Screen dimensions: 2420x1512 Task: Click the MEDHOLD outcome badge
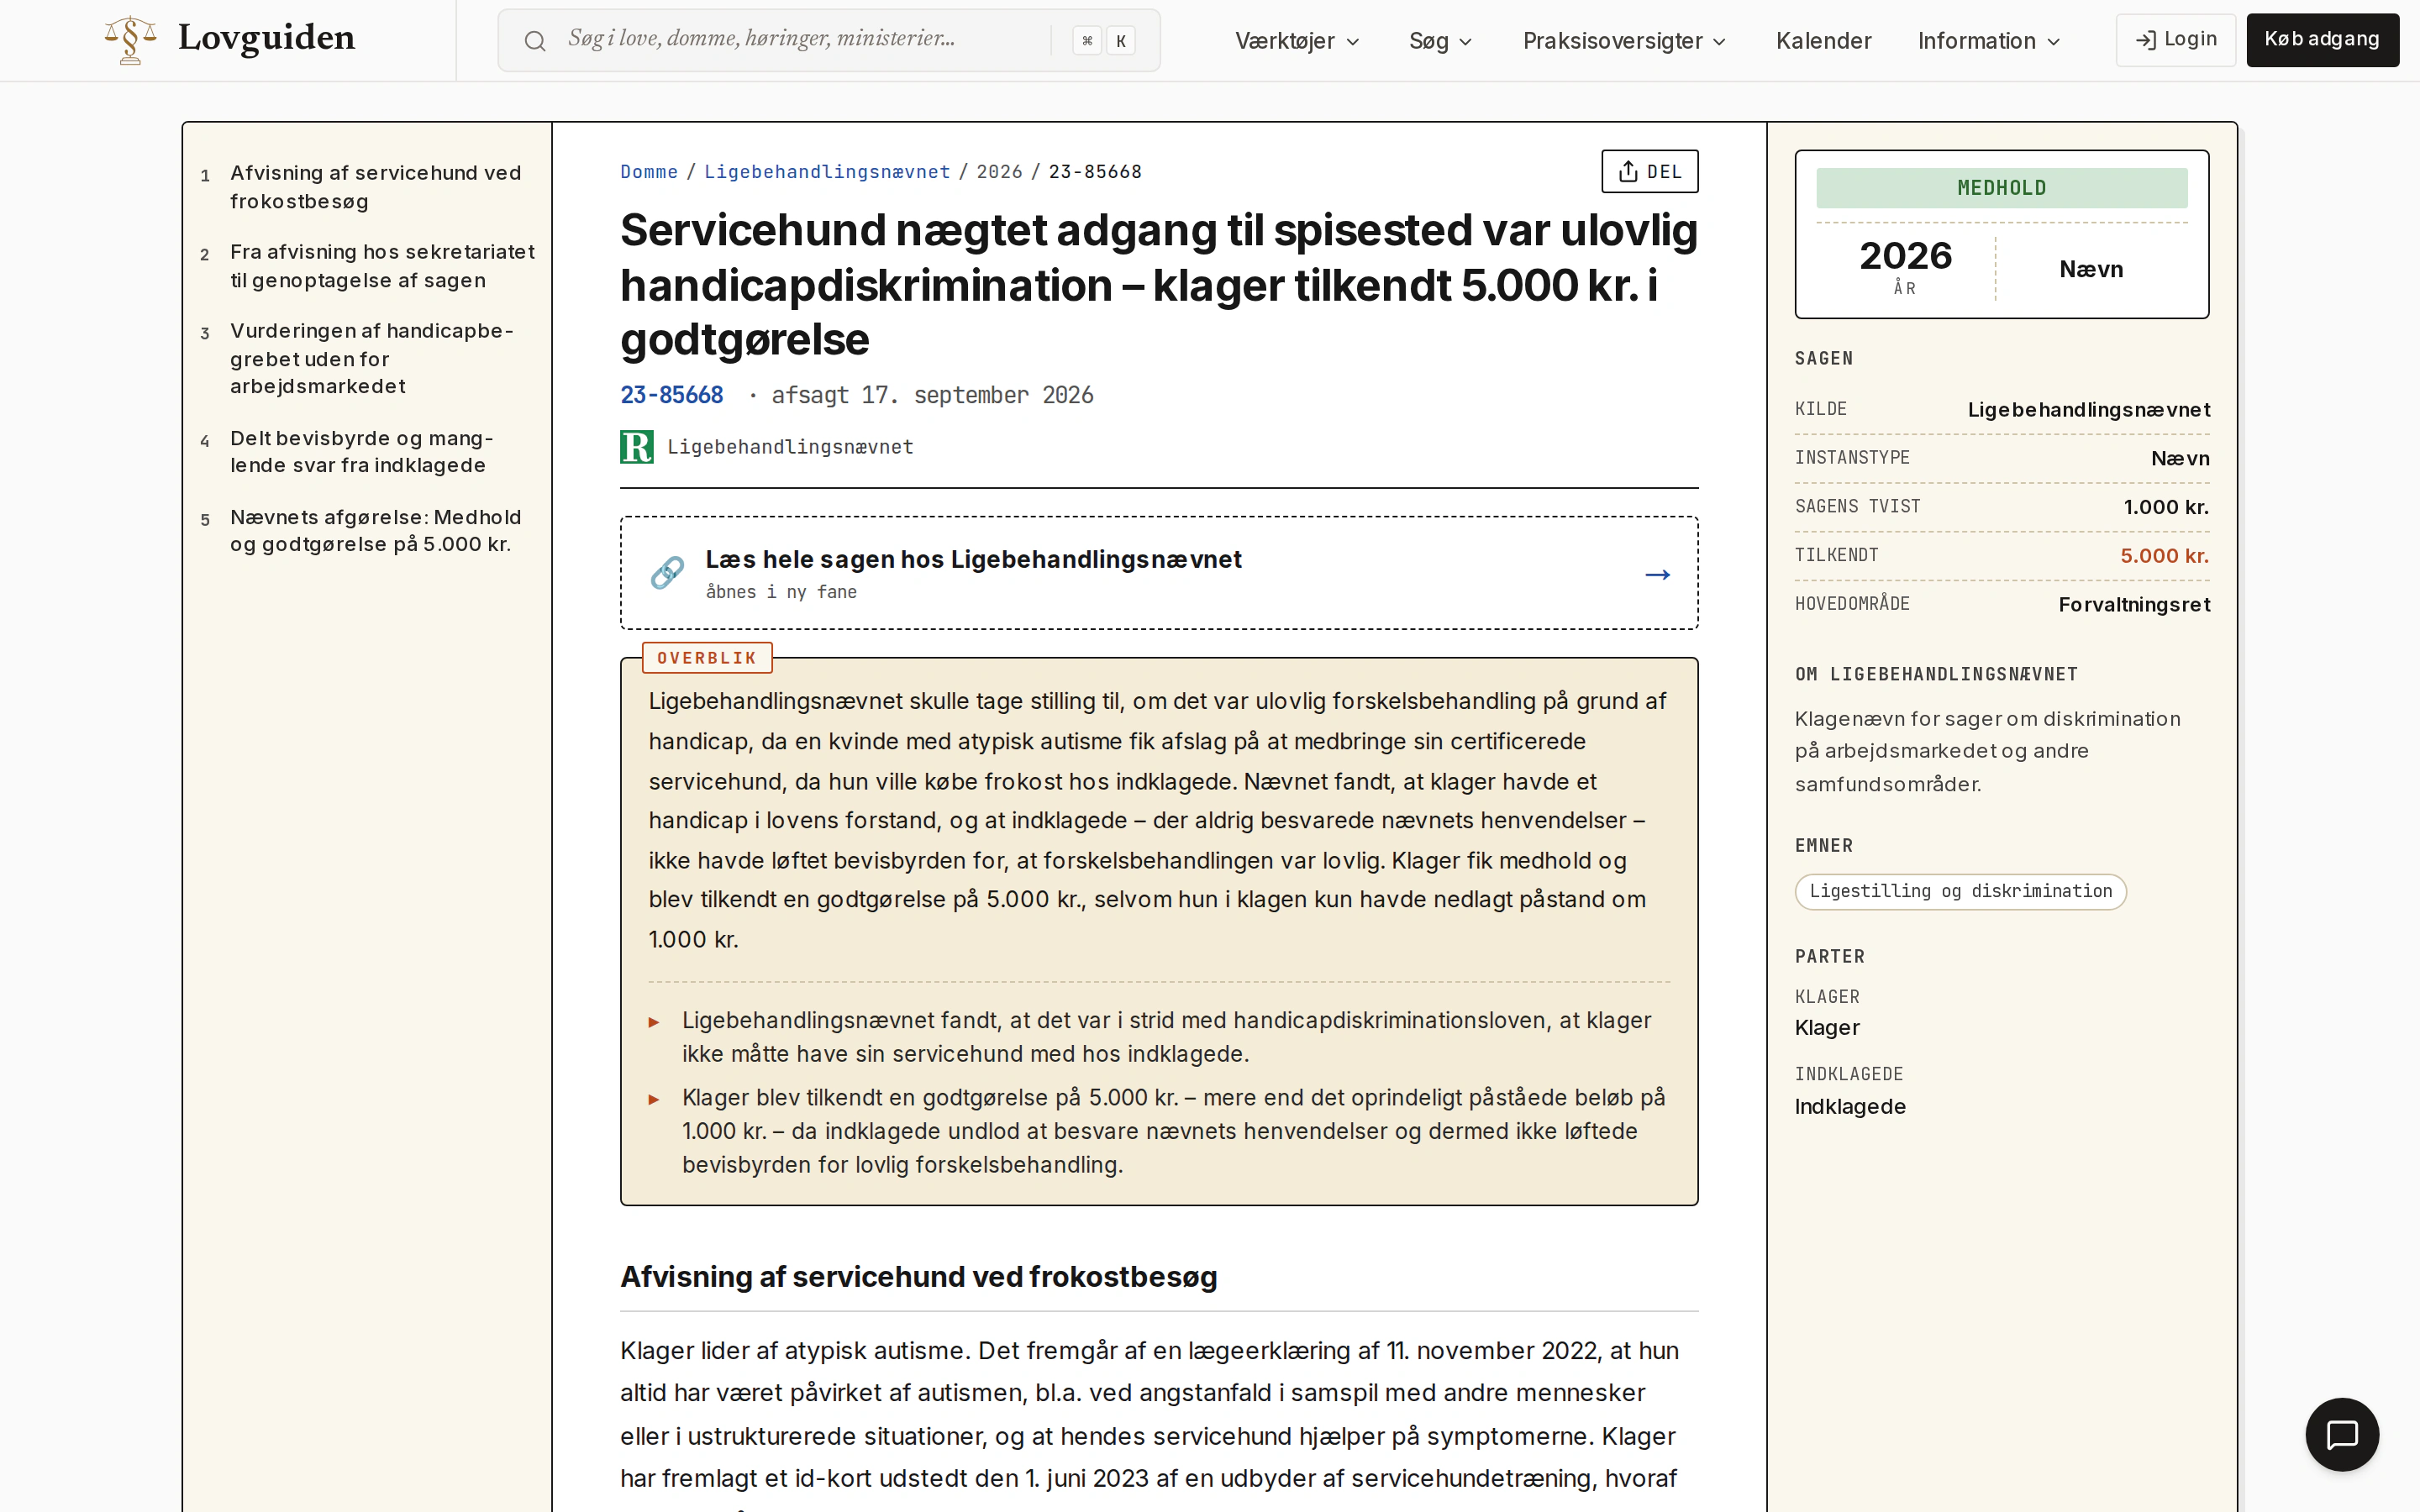2001,188
